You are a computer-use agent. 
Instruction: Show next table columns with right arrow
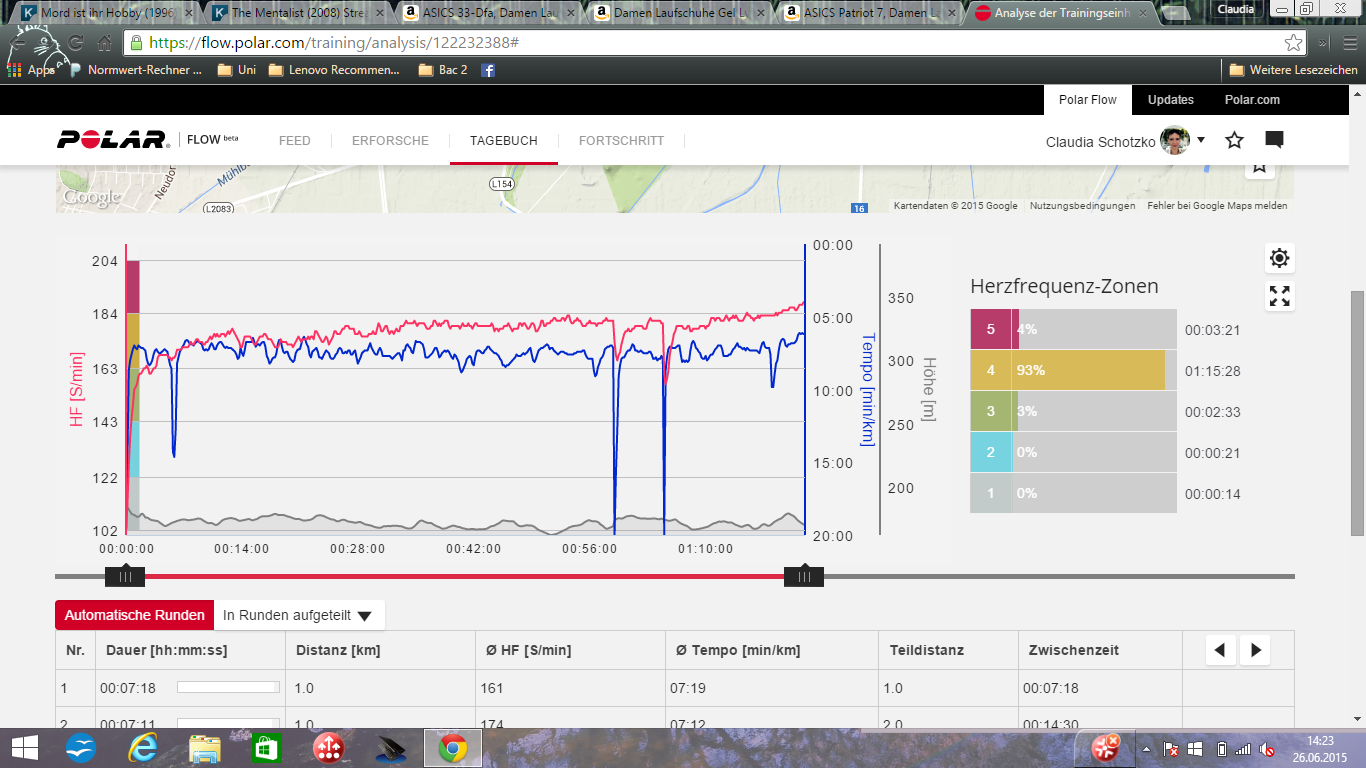[1256, 650]
